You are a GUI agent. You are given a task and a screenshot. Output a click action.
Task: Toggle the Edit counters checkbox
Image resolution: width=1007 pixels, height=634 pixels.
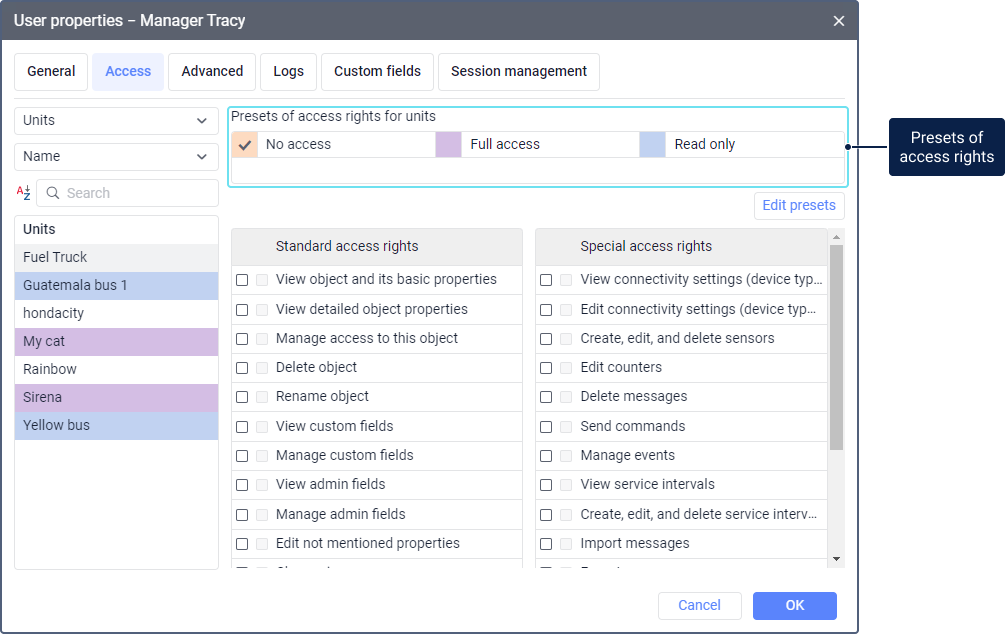[x=546, y=368]
